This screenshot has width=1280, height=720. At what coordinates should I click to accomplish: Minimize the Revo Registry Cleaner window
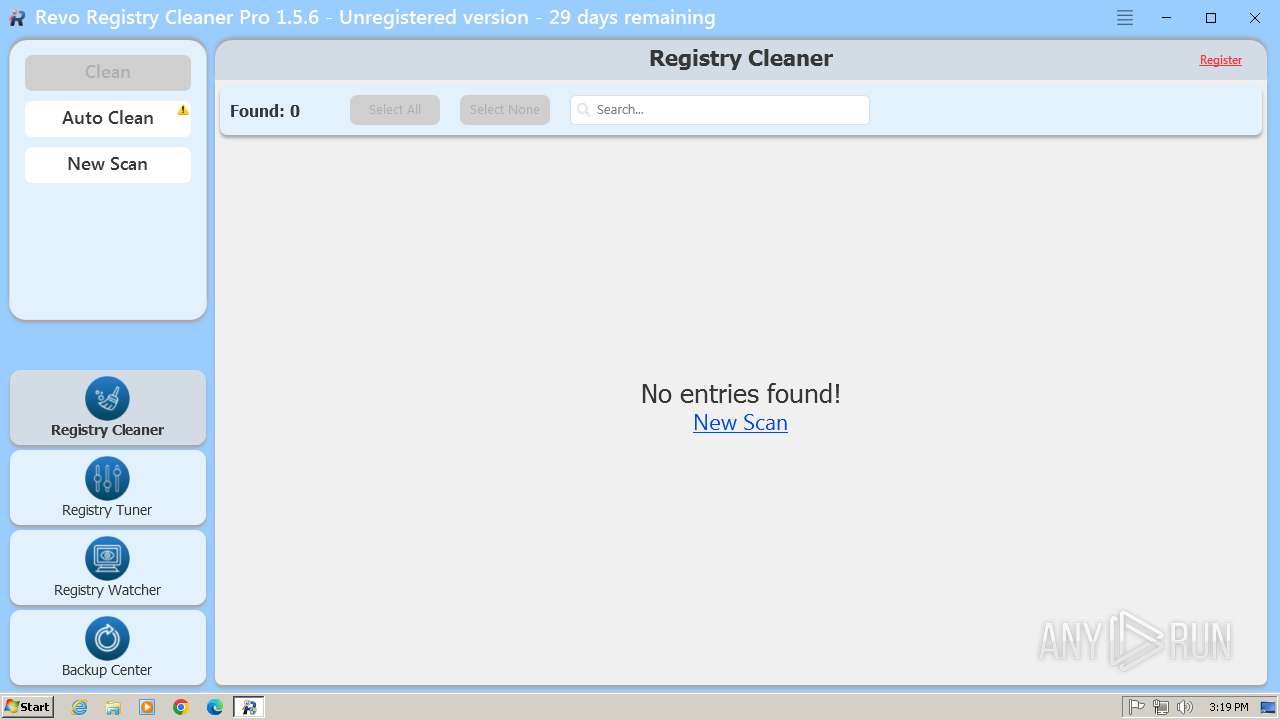(x=1167, y=18)
